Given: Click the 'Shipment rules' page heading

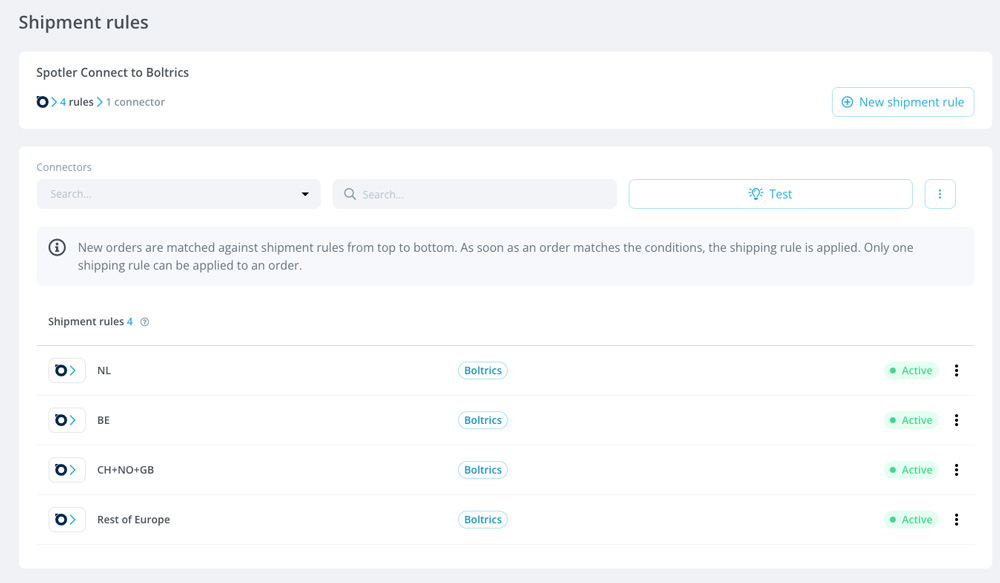Looking at the screenshot, I should point(84,22).
